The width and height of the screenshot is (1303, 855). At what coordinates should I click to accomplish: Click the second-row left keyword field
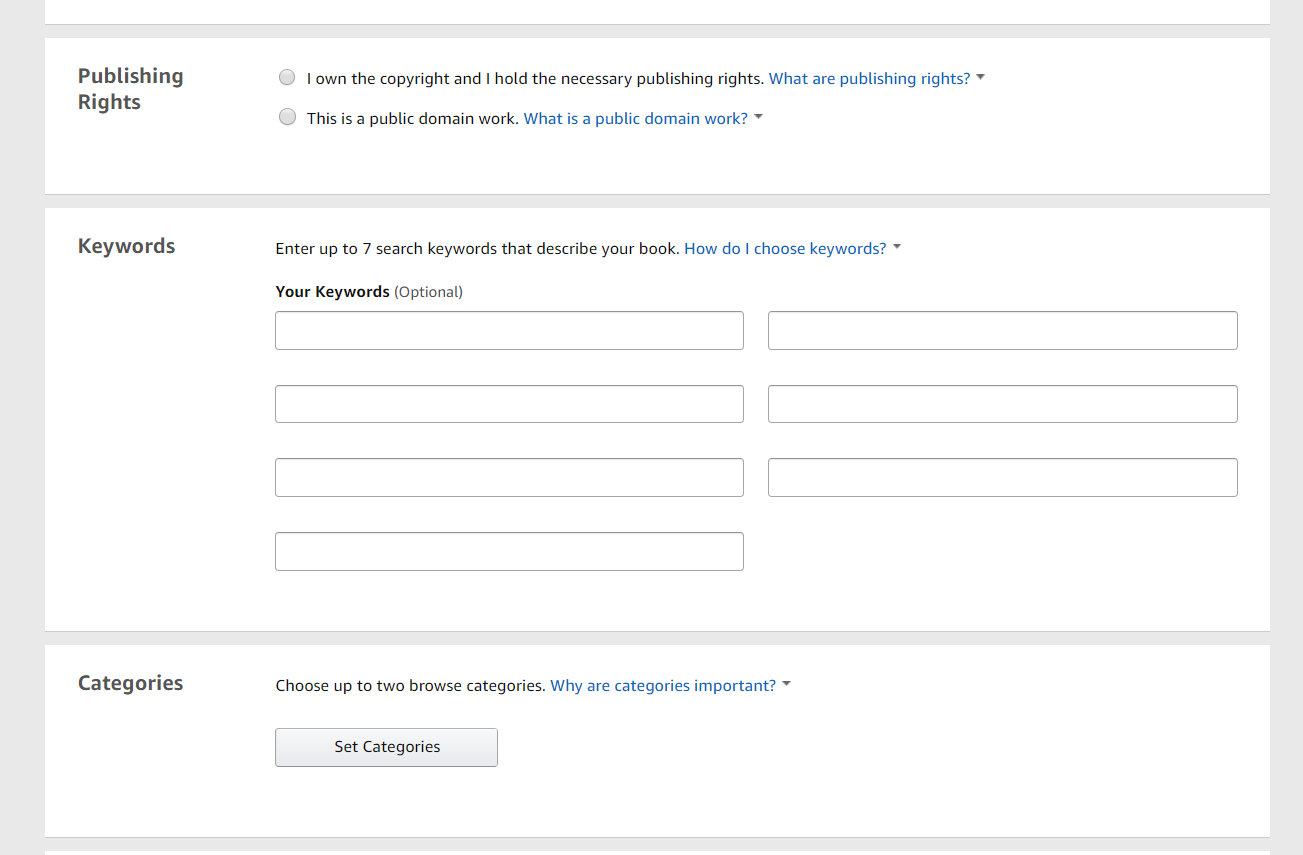click(509, 404)
